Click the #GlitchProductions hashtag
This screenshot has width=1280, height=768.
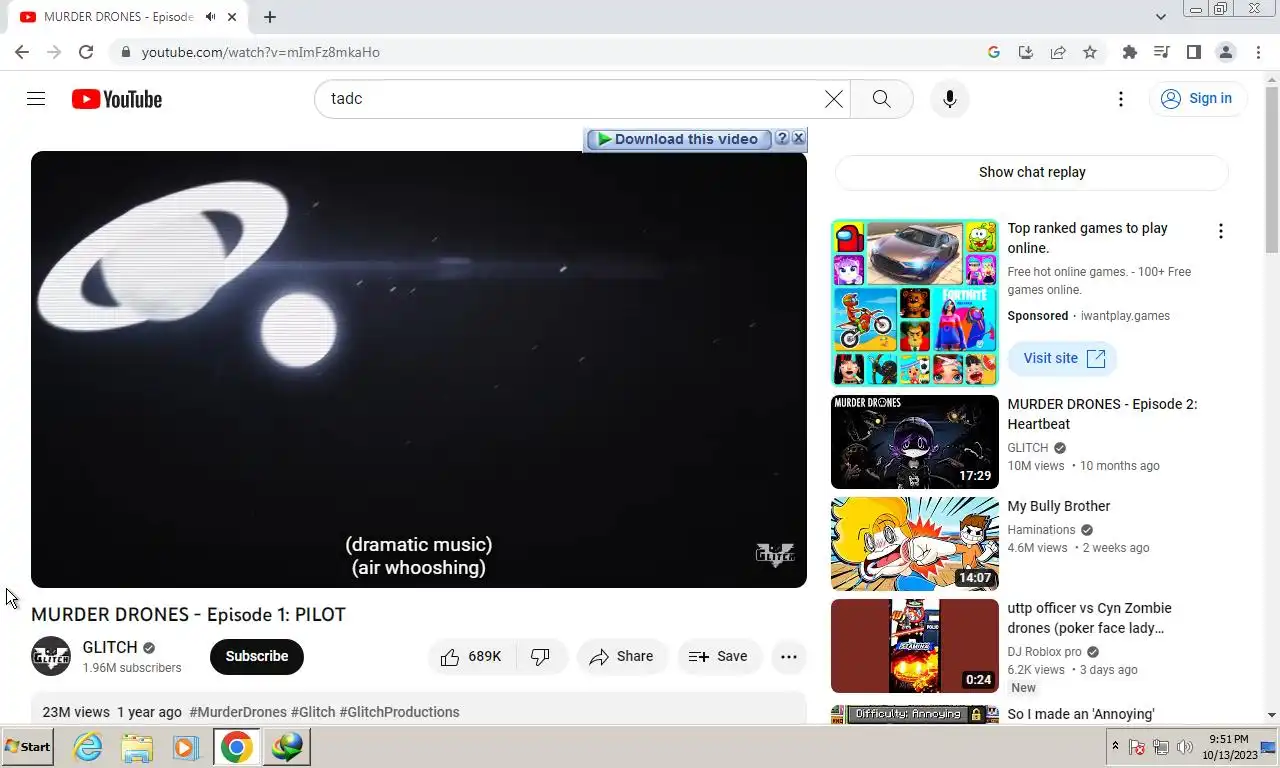click(x=400, y=712)
